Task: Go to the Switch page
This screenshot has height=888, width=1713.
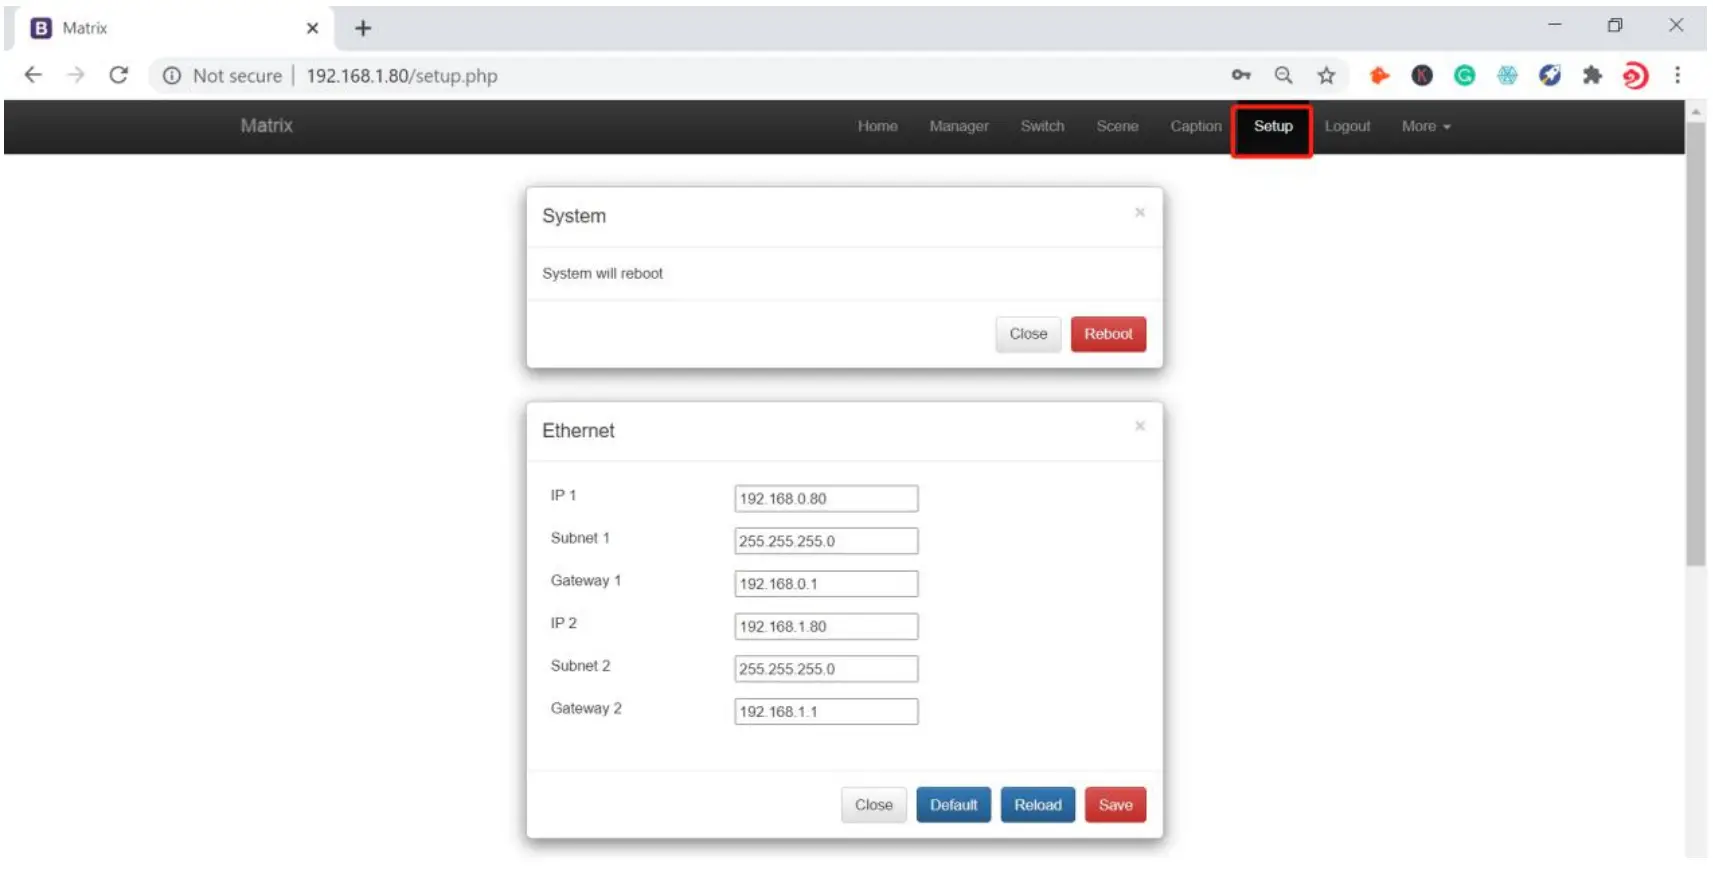Action: 1042,126
